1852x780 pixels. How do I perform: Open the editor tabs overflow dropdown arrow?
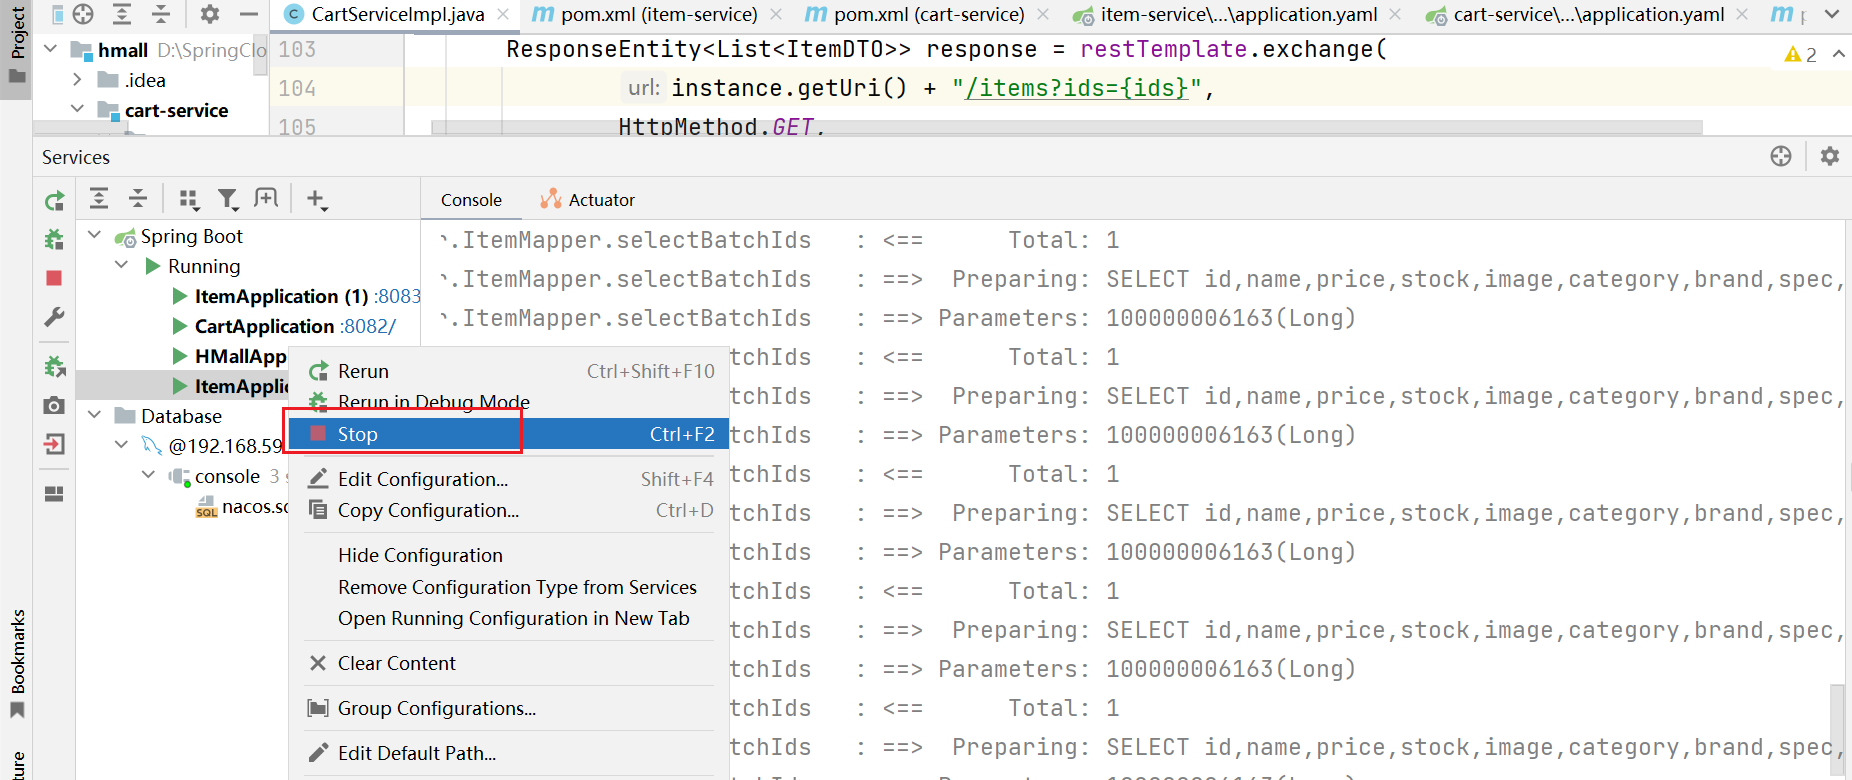(1832, 14)
